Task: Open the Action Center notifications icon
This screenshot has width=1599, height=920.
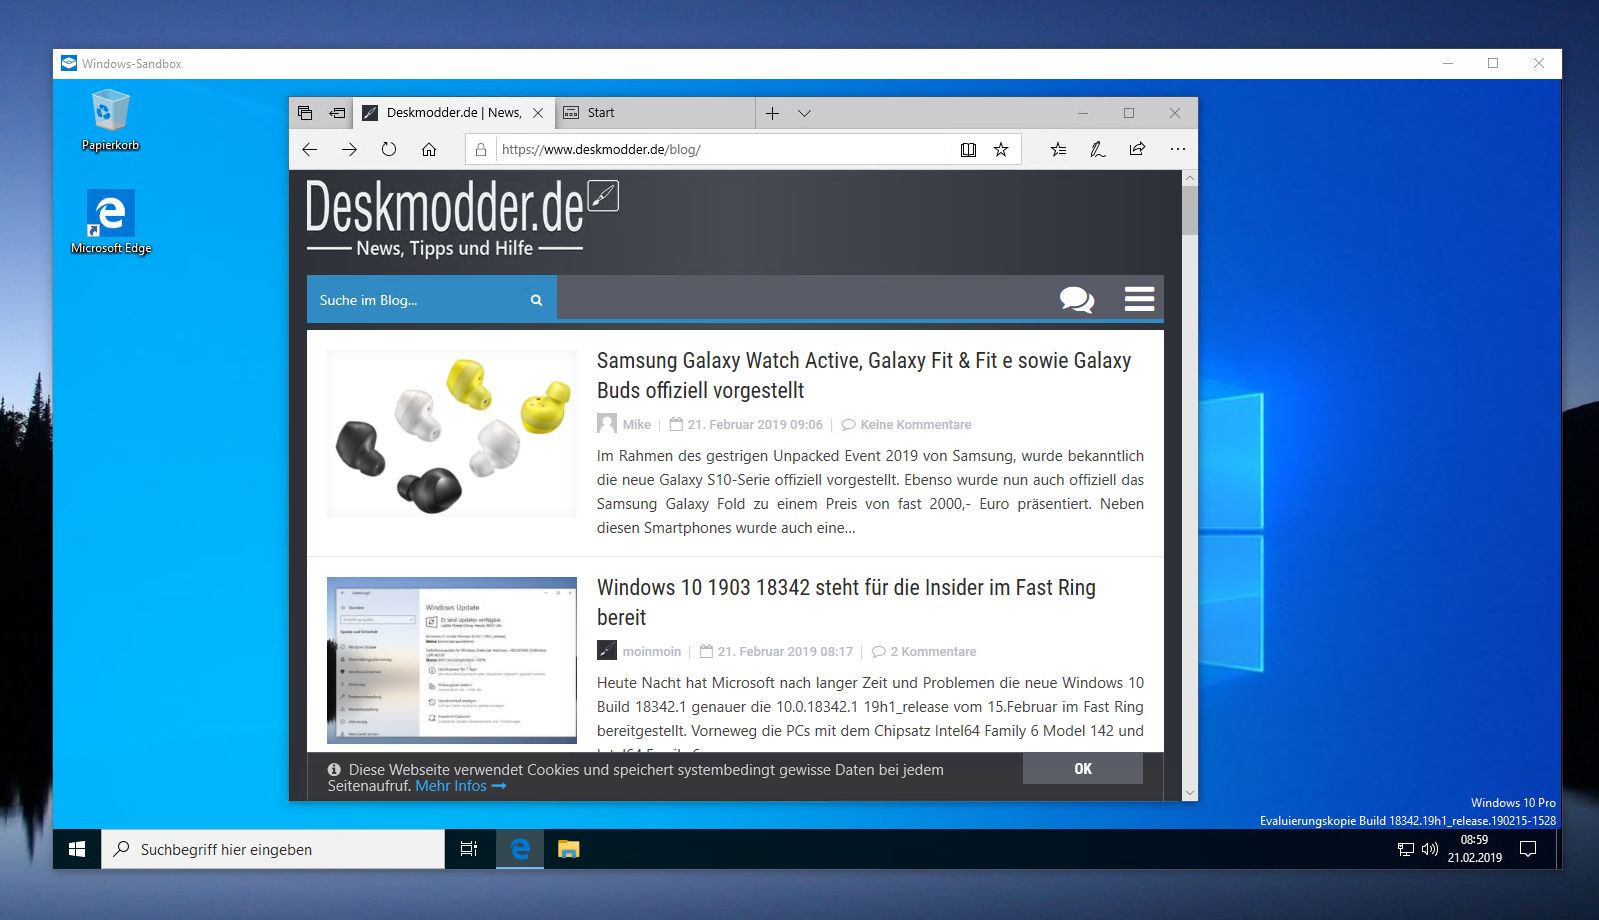Action: coord(1527,849)
